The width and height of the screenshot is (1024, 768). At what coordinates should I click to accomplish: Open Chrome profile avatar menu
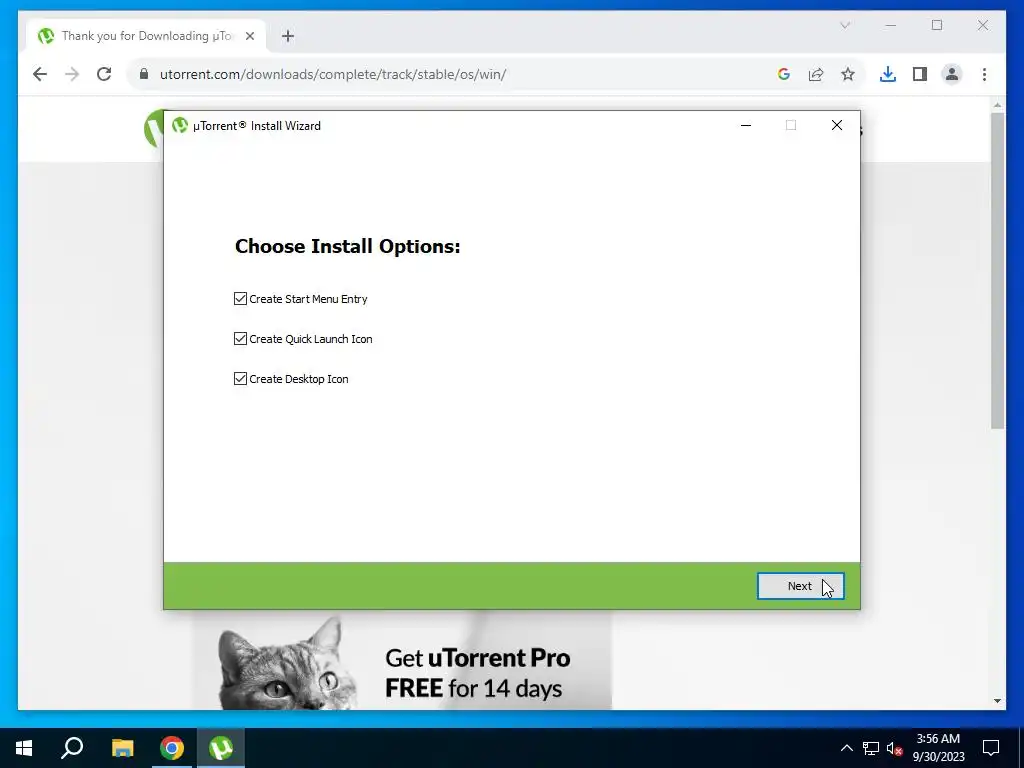coord(952,74)
